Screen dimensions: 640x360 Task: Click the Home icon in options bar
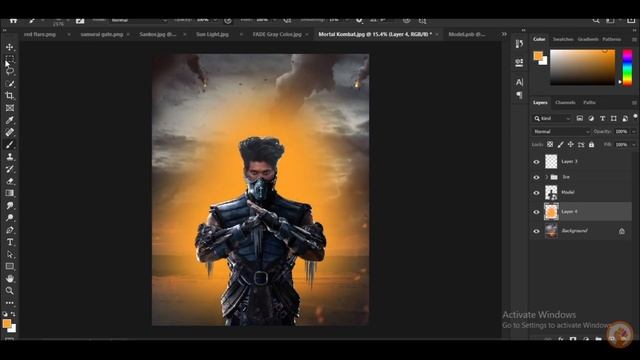point(13,20)
